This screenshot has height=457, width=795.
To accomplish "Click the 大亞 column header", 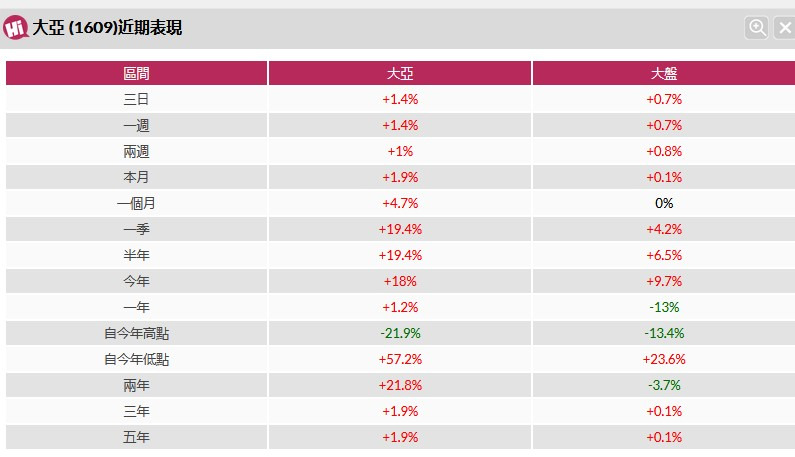I will (x=400, y=73).
